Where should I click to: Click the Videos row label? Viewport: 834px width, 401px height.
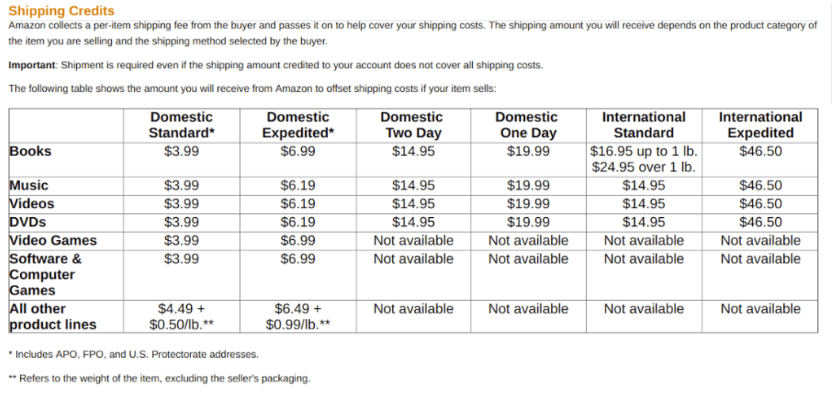click(x=32, y=204)
